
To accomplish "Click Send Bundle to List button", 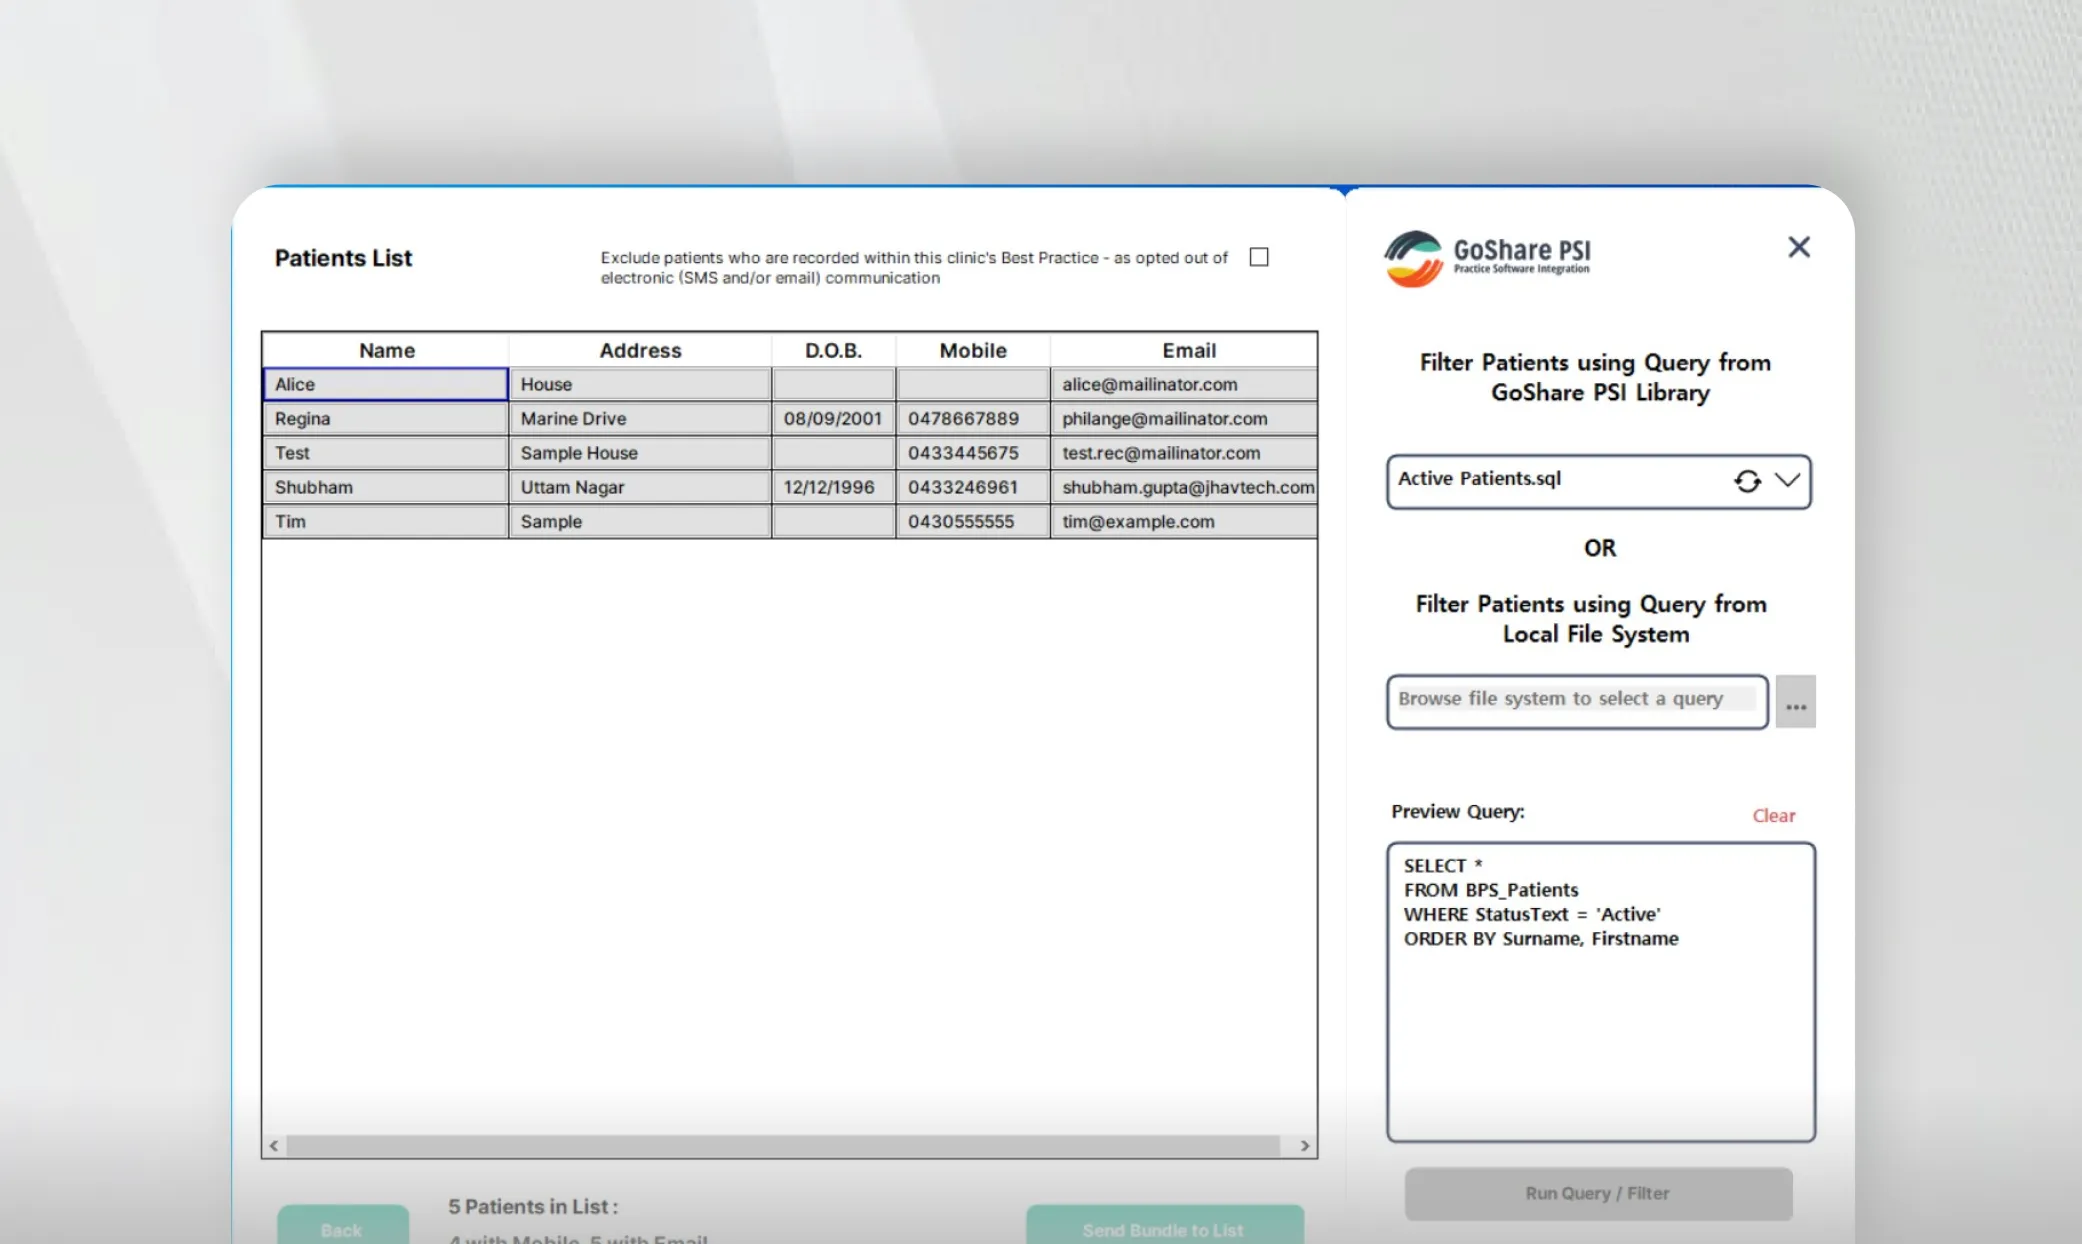I will click(1163, 1229).
